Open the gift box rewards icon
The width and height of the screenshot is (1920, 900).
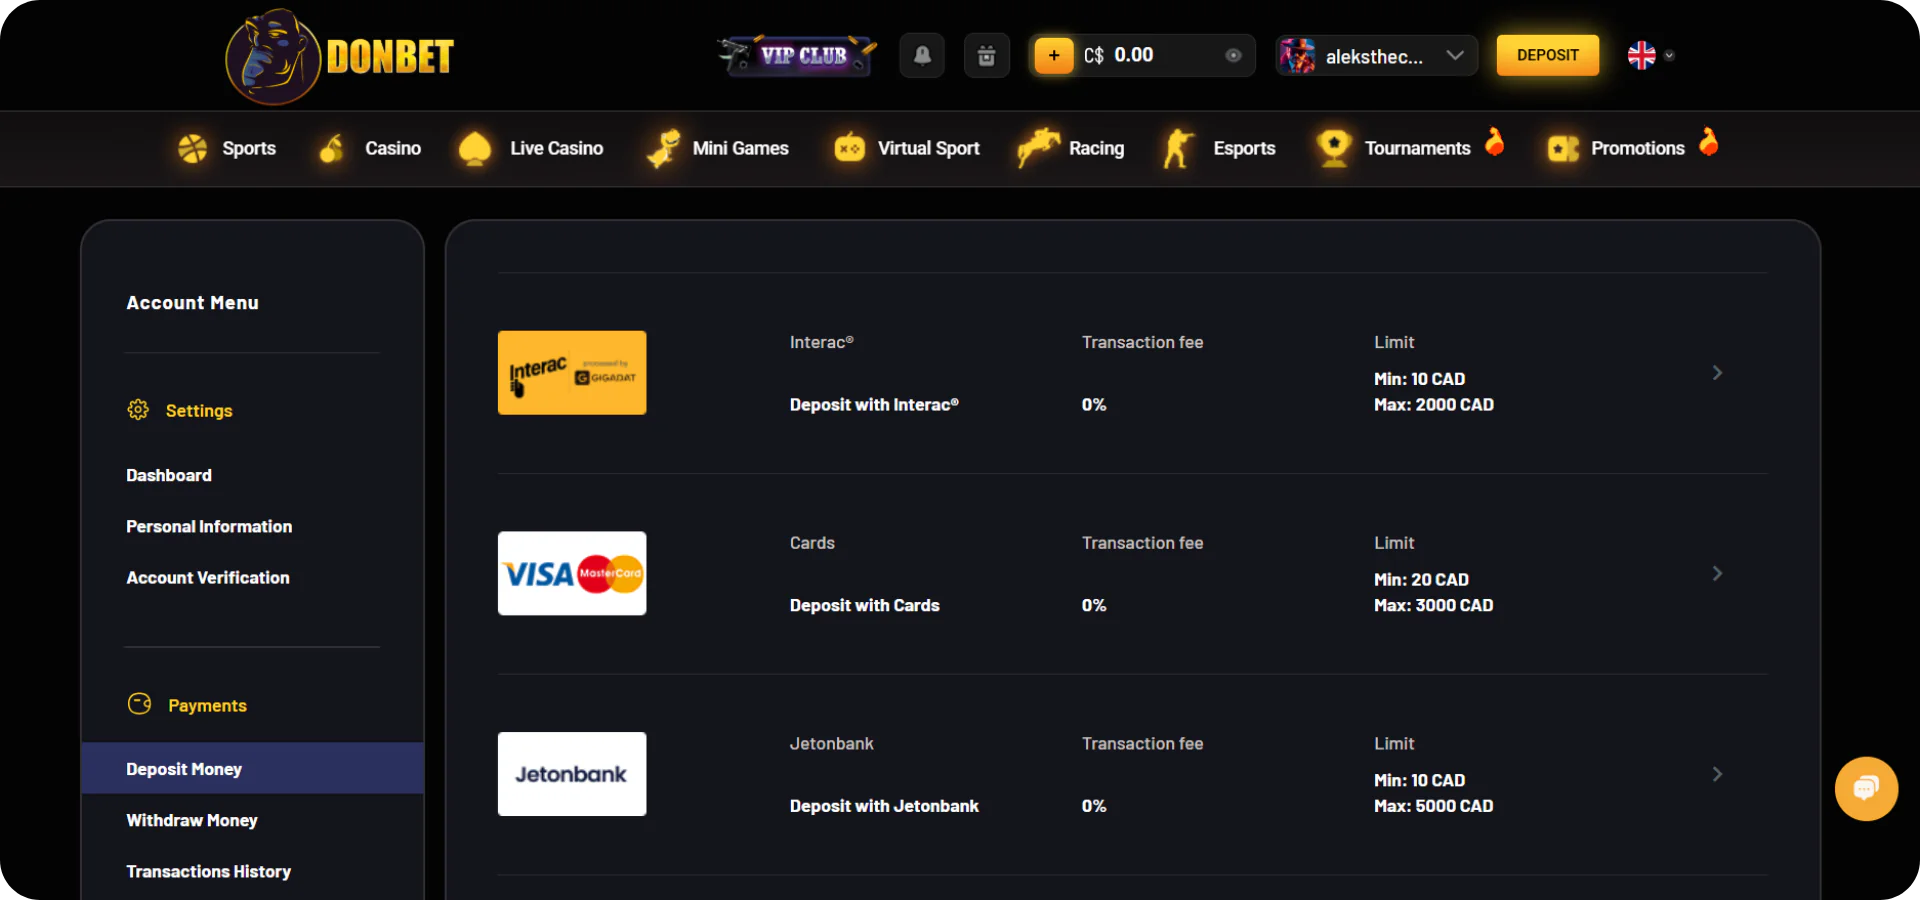986,55
